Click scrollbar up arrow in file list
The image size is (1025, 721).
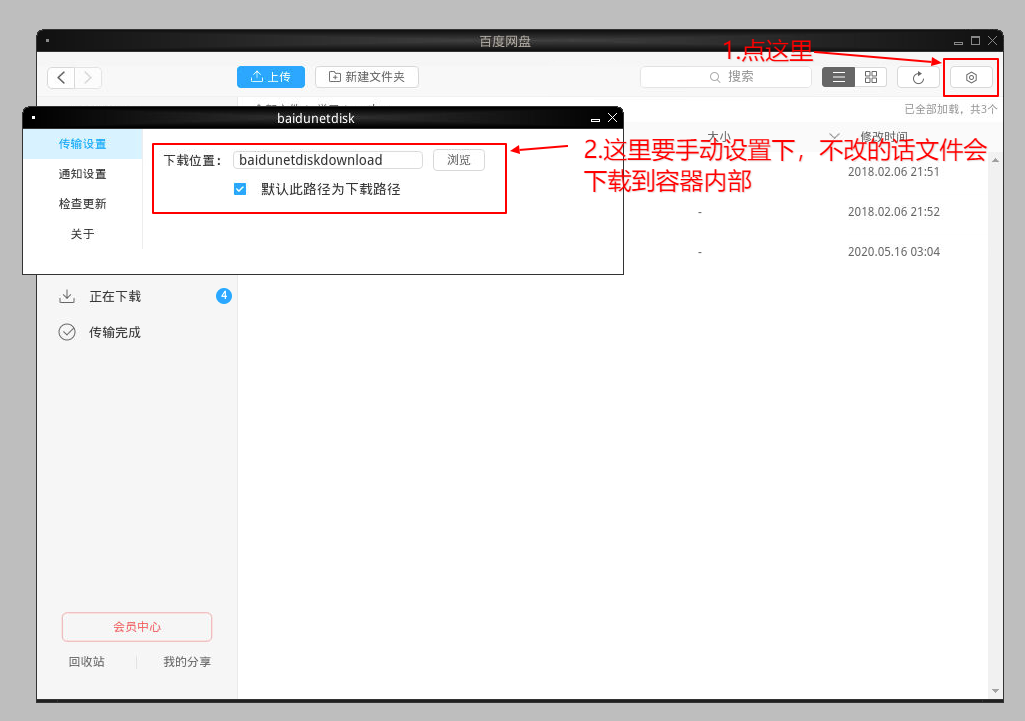[996, 160]
